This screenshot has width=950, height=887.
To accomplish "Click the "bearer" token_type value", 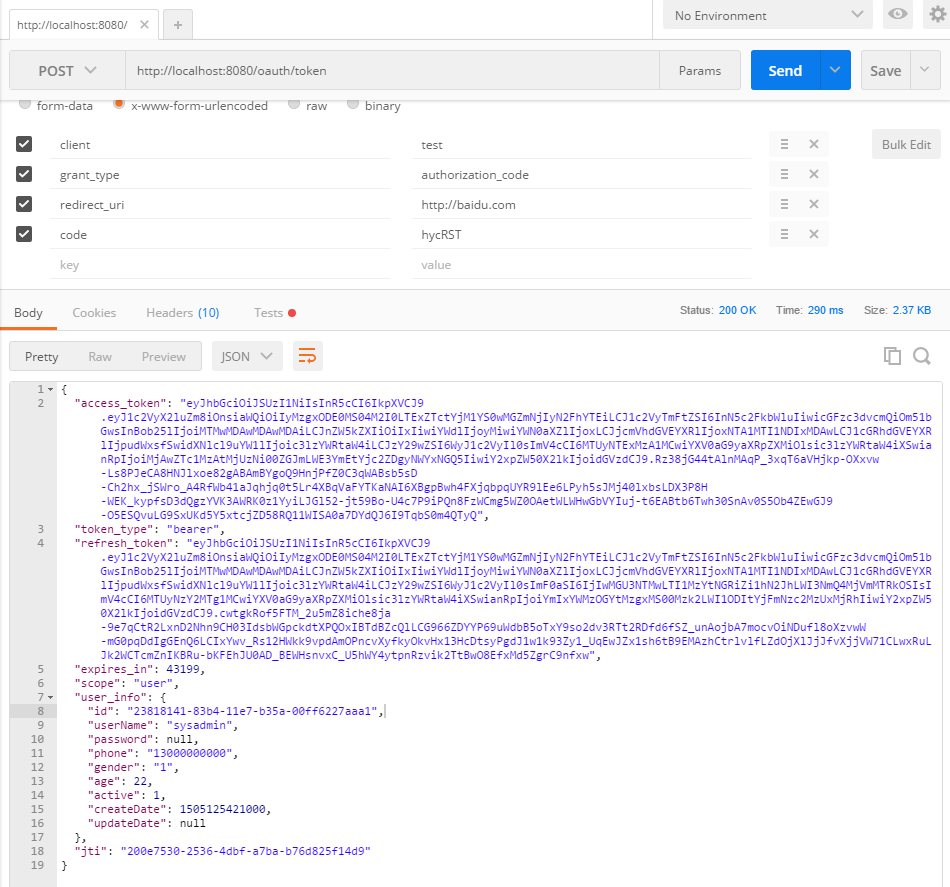I will [x=193, y=529].
